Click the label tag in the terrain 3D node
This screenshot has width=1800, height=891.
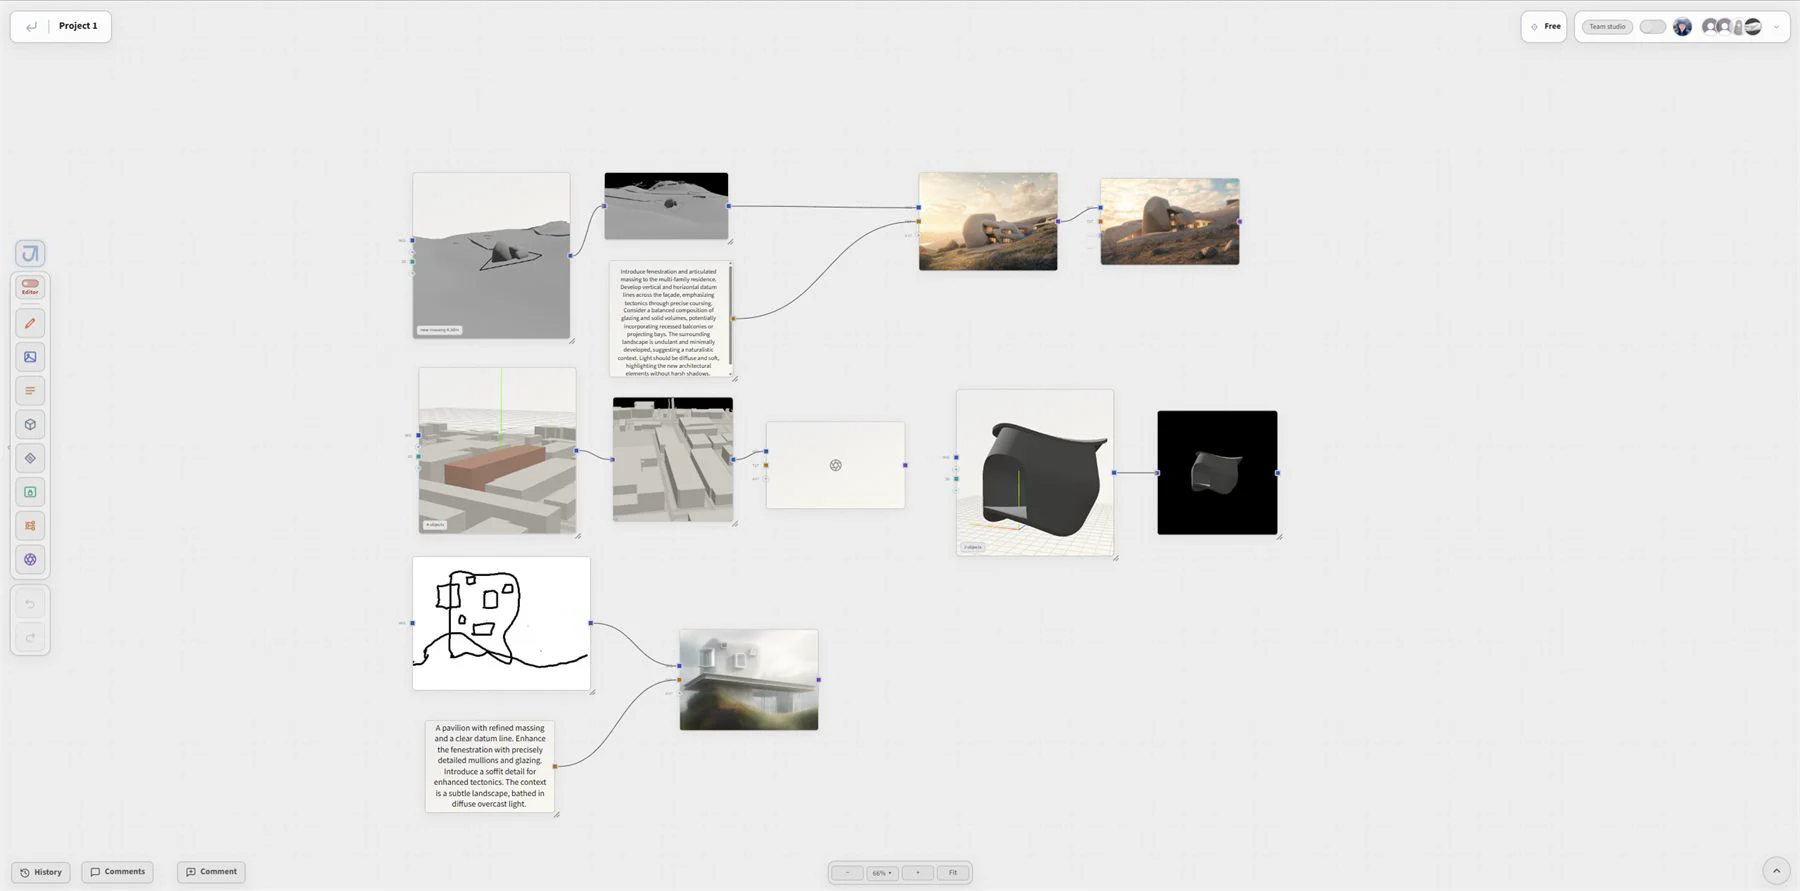[x=440, y=329]
